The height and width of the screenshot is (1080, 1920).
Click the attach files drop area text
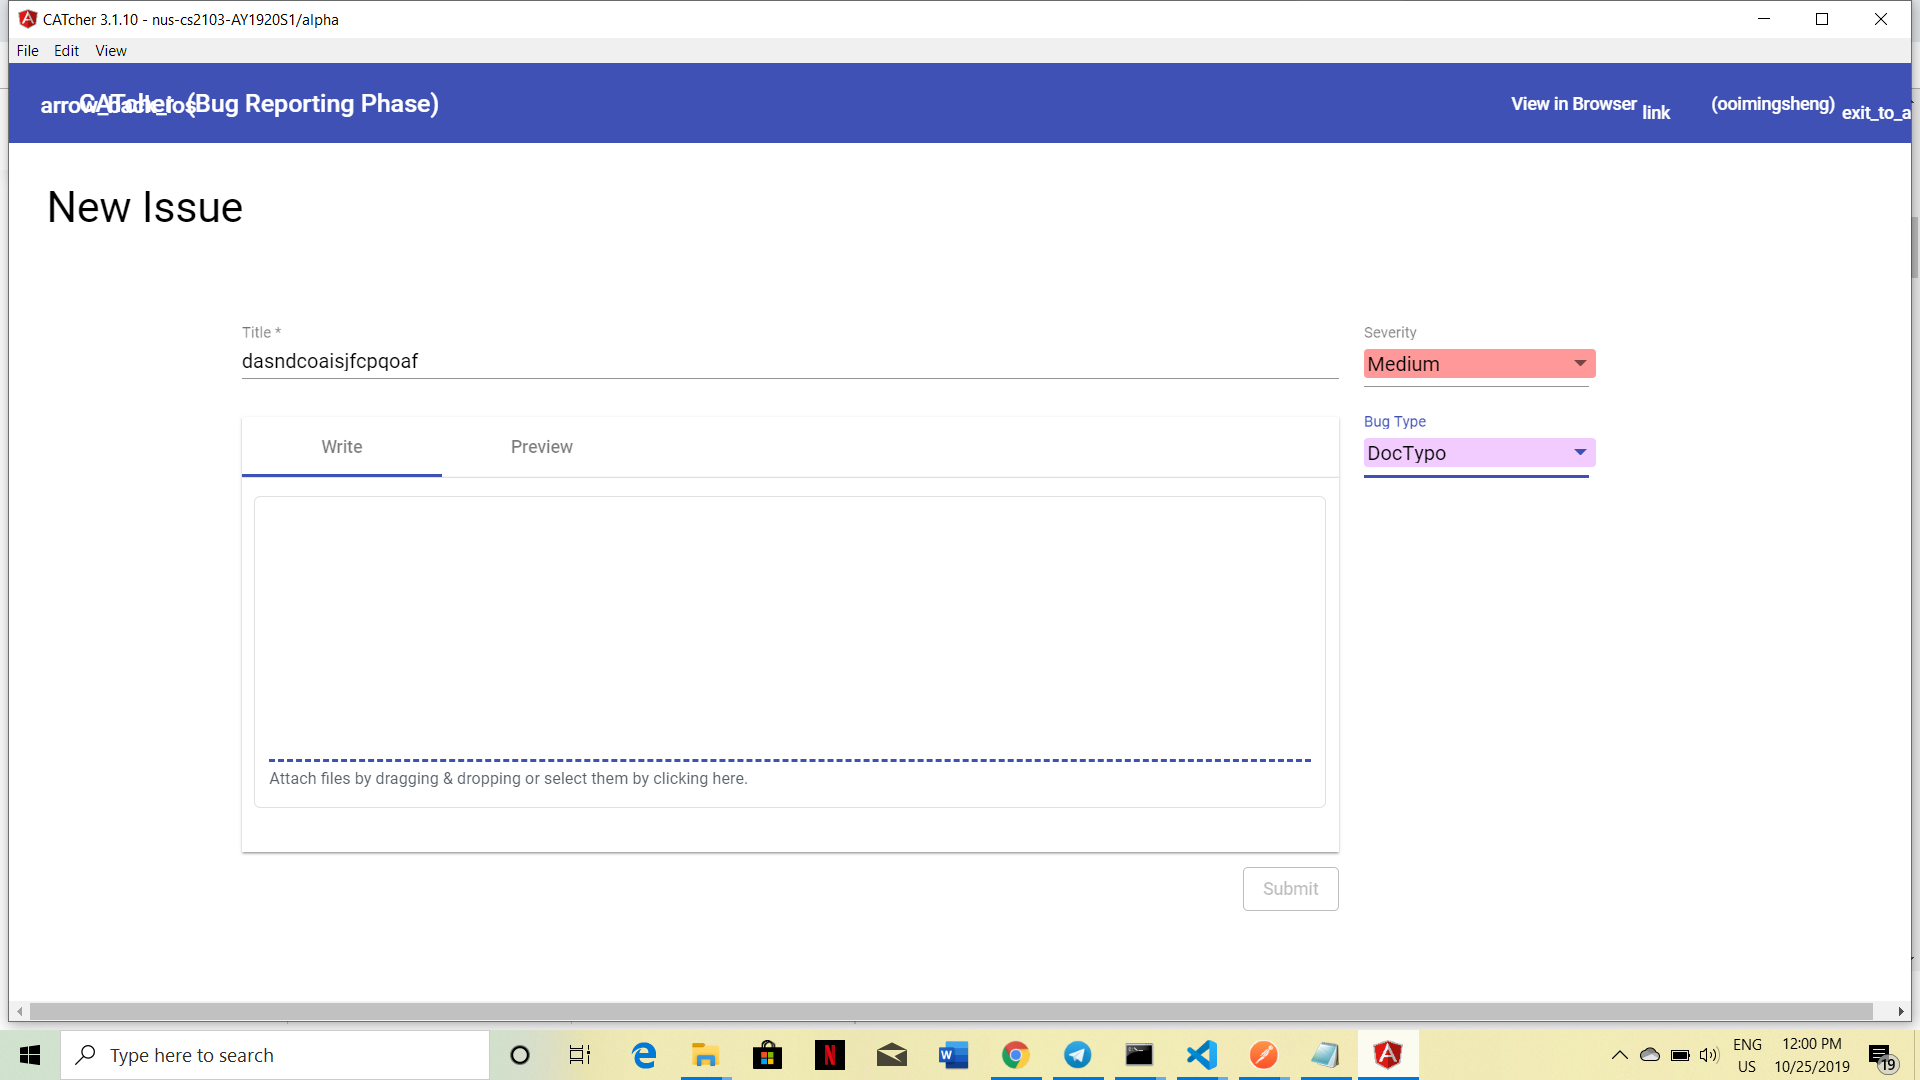[508, 779]
